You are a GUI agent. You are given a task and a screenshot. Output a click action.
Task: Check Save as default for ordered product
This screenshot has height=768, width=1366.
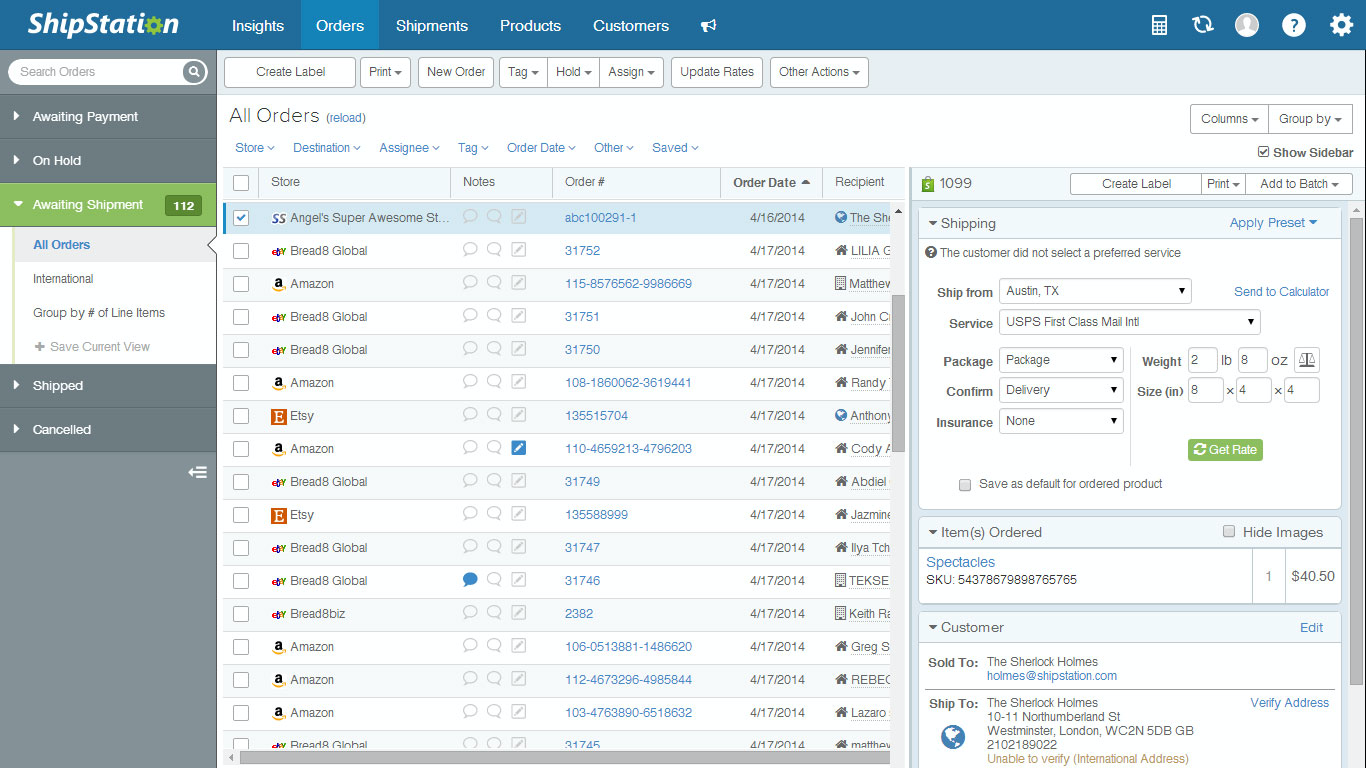click(965, 484)
